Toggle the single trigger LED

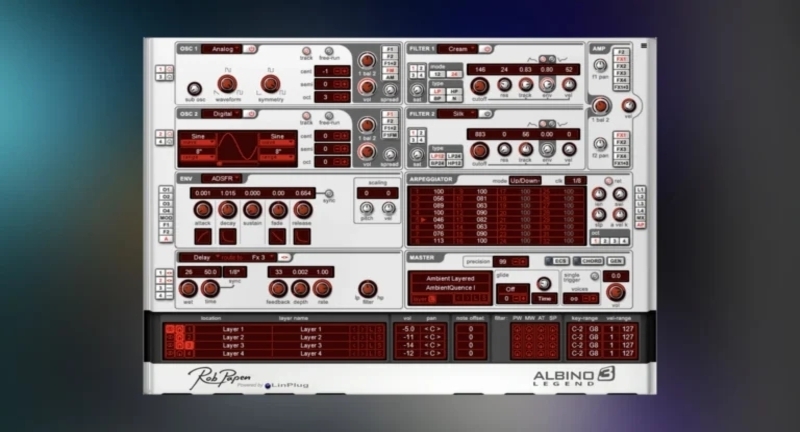594,276
